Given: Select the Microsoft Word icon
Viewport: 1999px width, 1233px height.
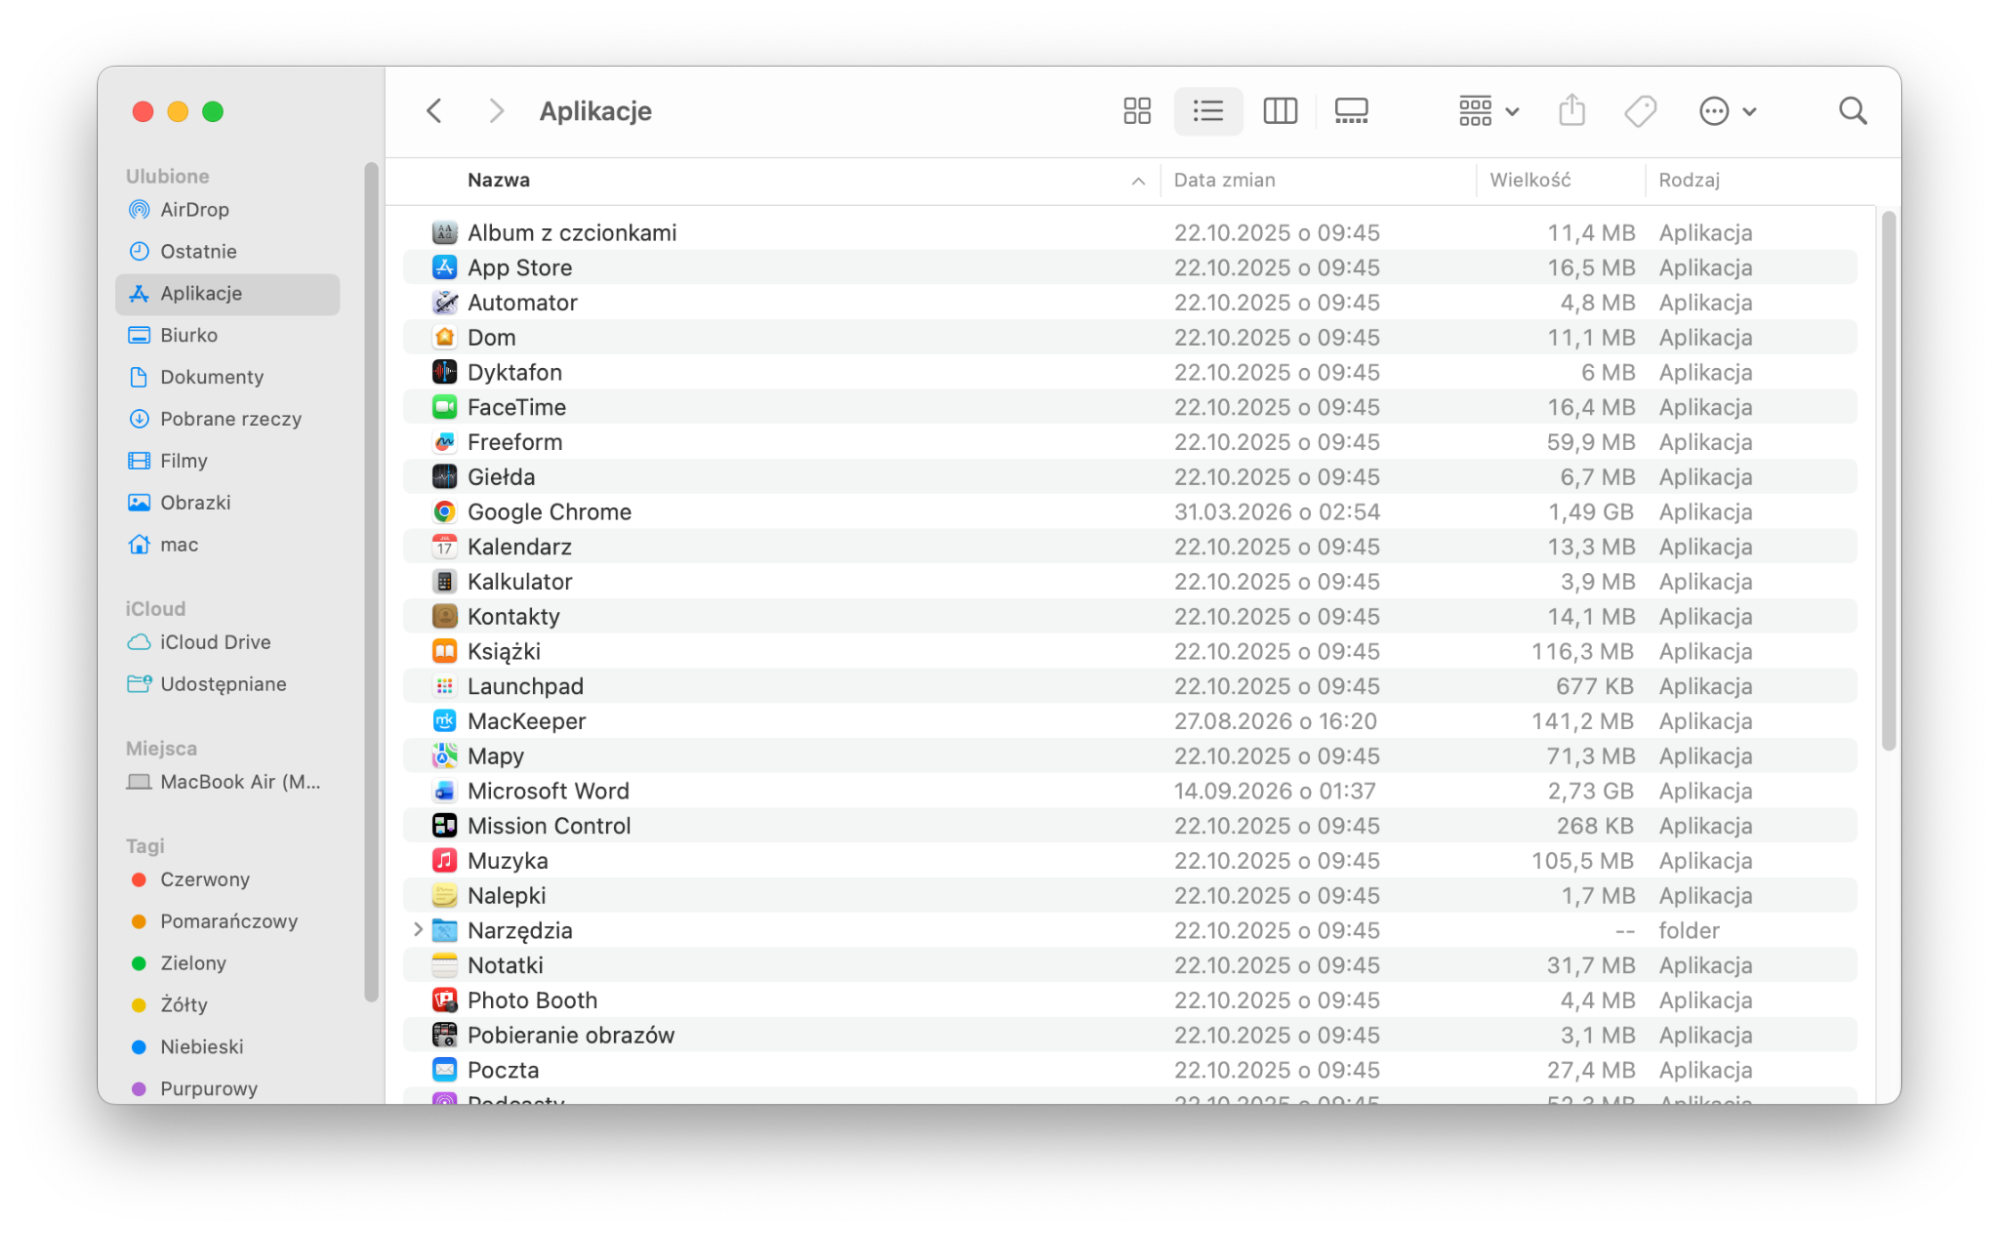Looking at the screenshot, I should coord(444,791).
